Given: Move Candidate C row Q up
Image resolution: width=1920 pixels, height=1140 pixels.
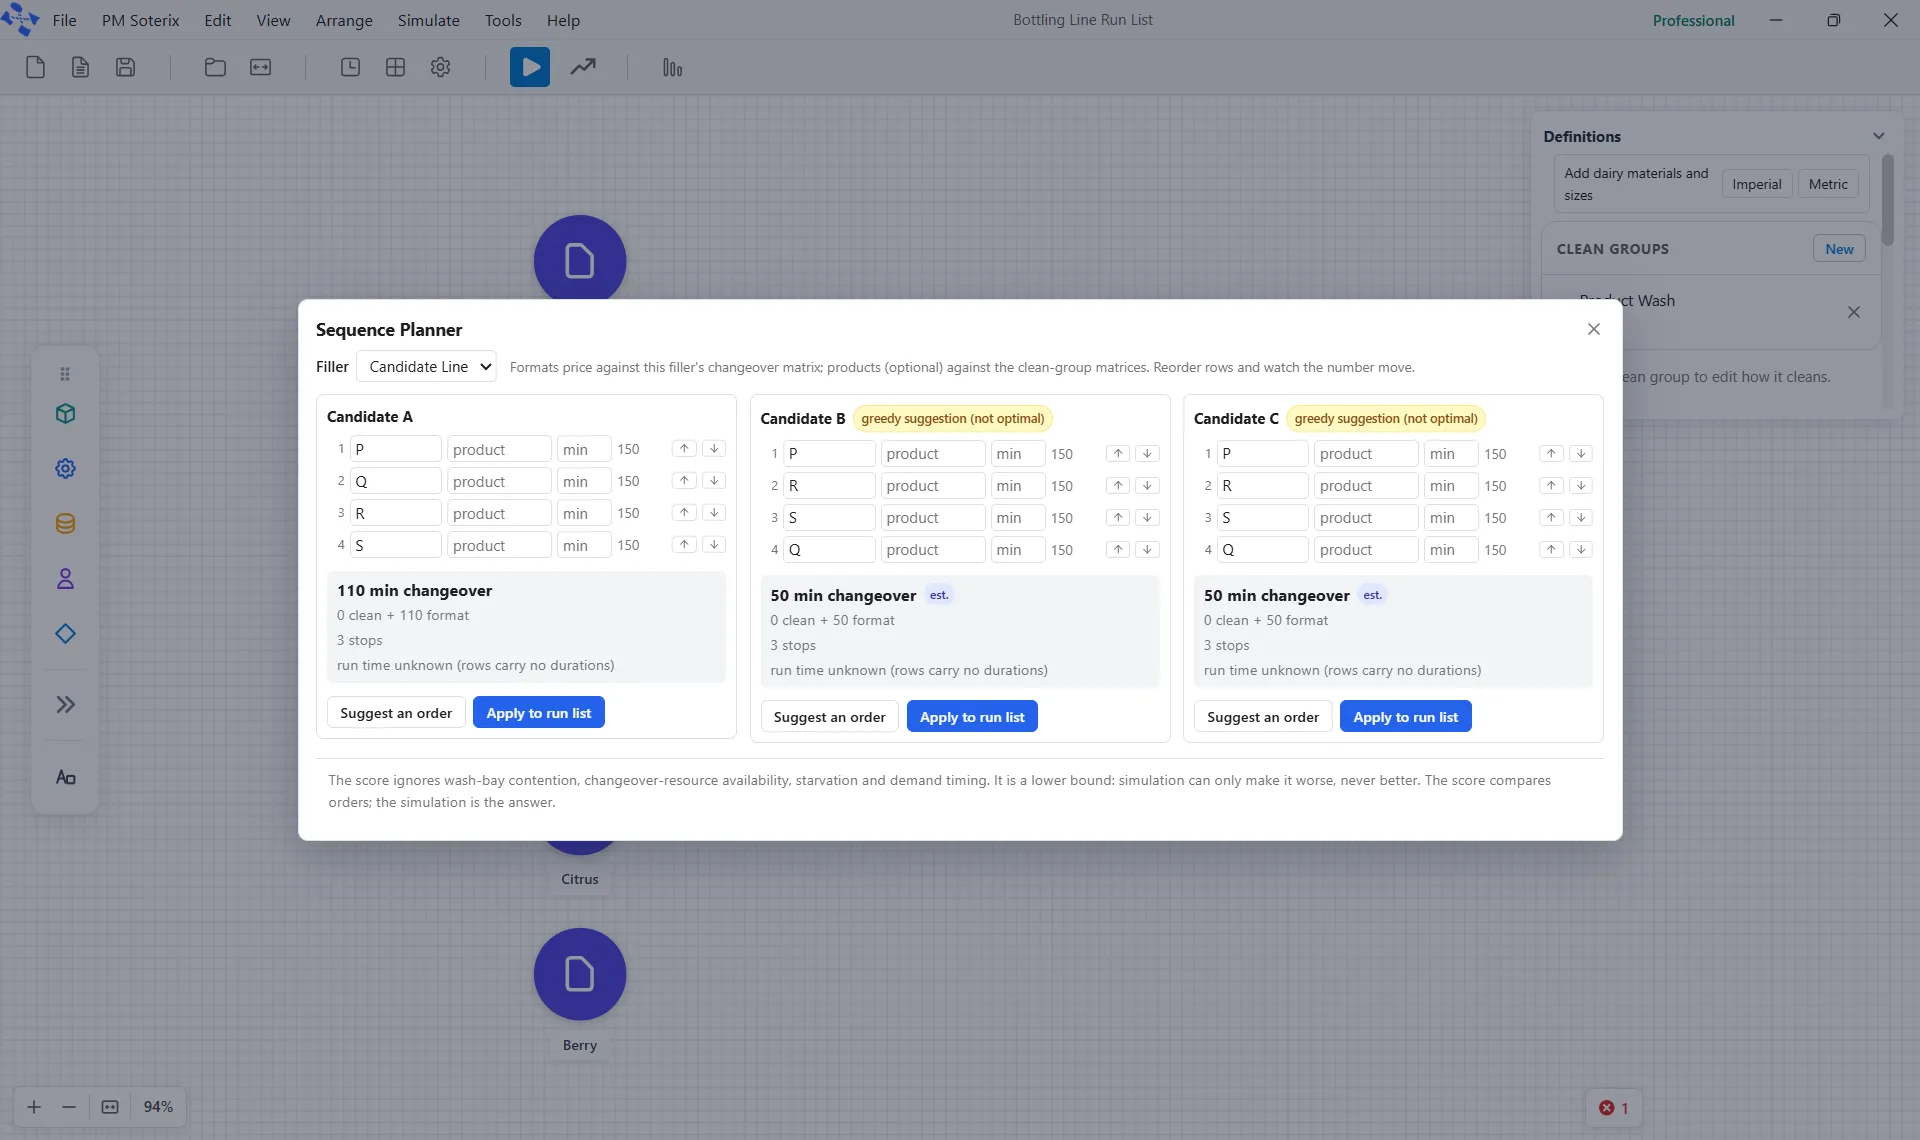Looking at the screenshot, I should coord(1551,550).
